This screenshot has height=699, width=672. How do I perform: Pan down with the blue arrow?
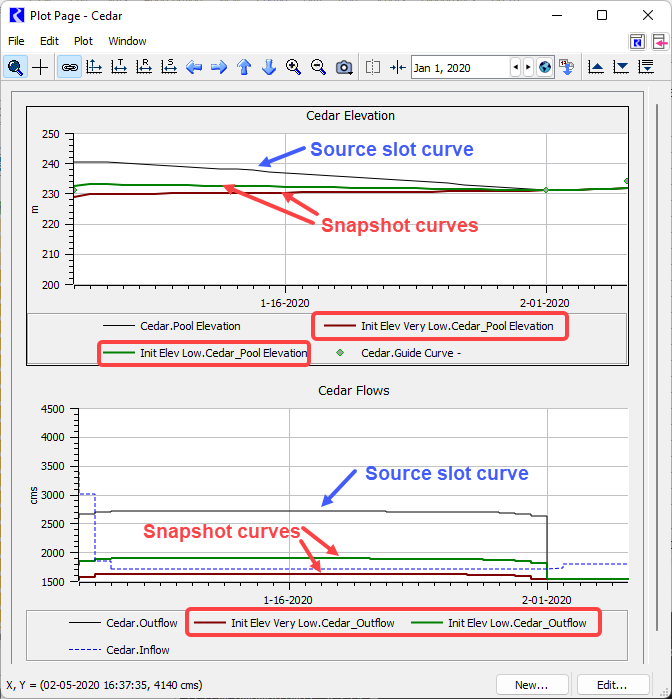click(268, 67)
